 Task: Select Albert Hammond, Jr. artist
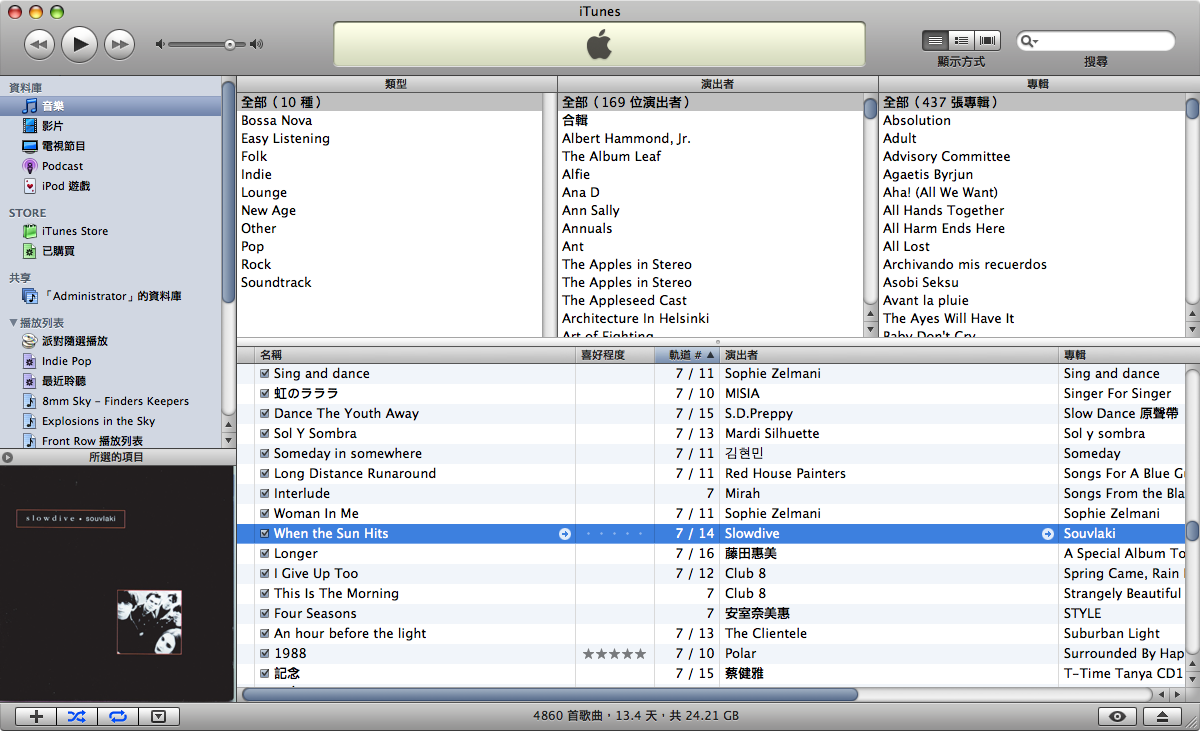point(710,138)
